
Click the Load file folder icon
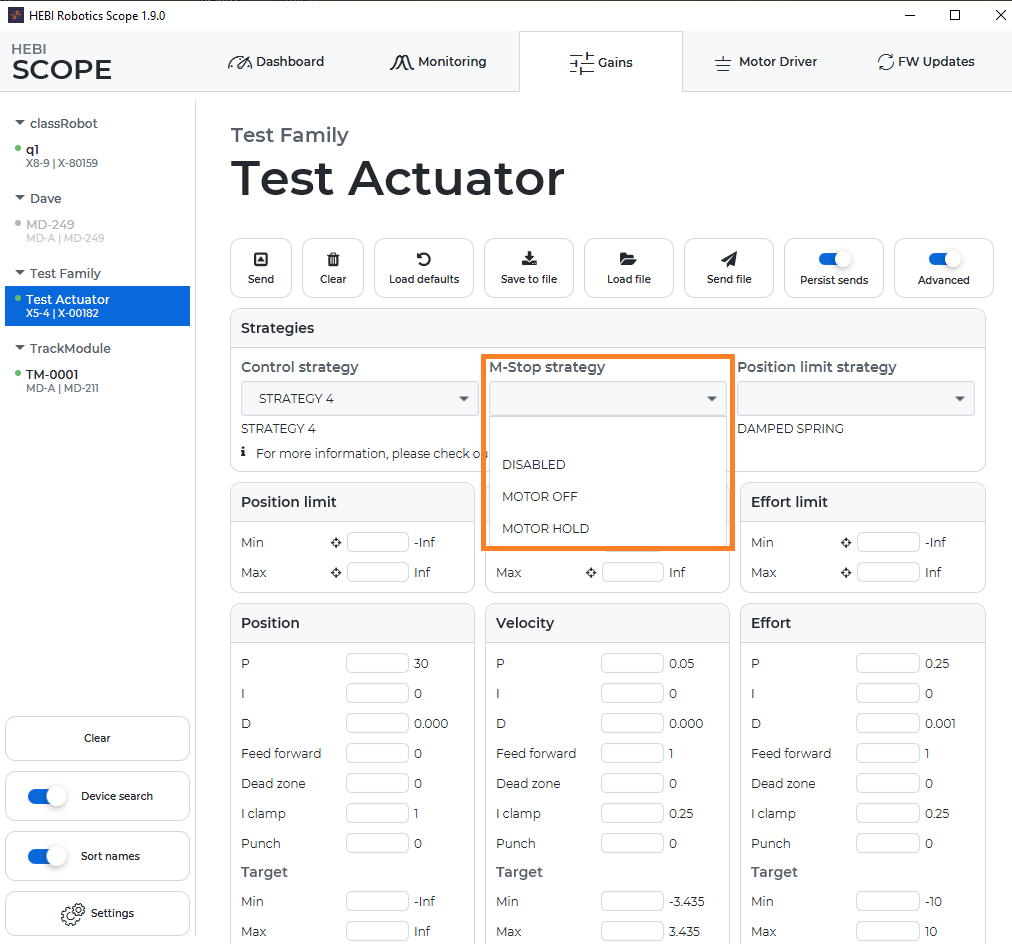tap(628, 258)
